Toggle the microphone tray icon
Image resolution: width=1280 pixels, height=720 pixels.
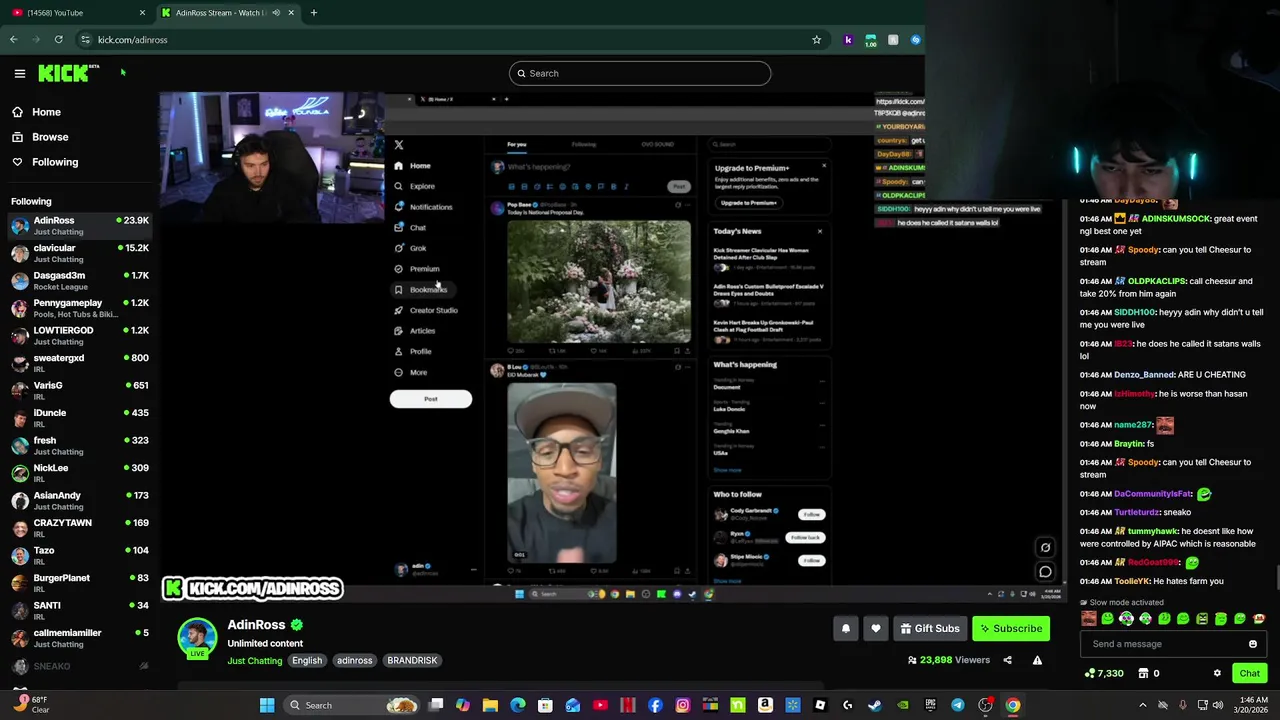[x=1182, y=705]
